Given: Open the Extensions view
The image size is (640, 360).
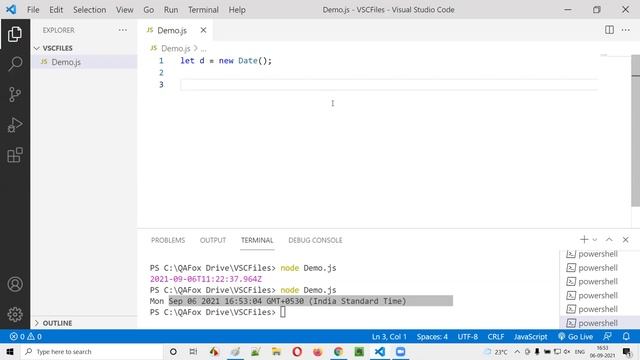Looking at the screenshot, I should tap(15, 155).
